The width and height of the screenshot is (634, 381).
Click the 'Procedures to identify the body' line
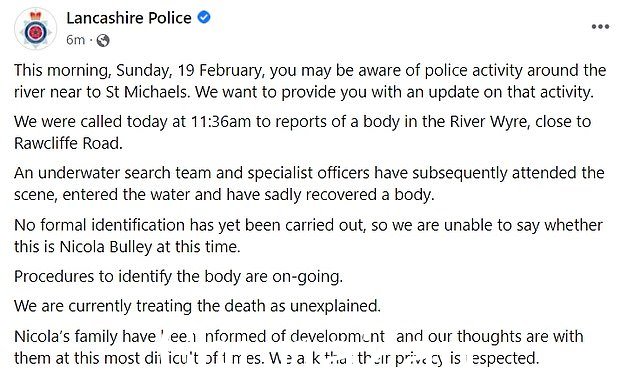click(178, 277)
